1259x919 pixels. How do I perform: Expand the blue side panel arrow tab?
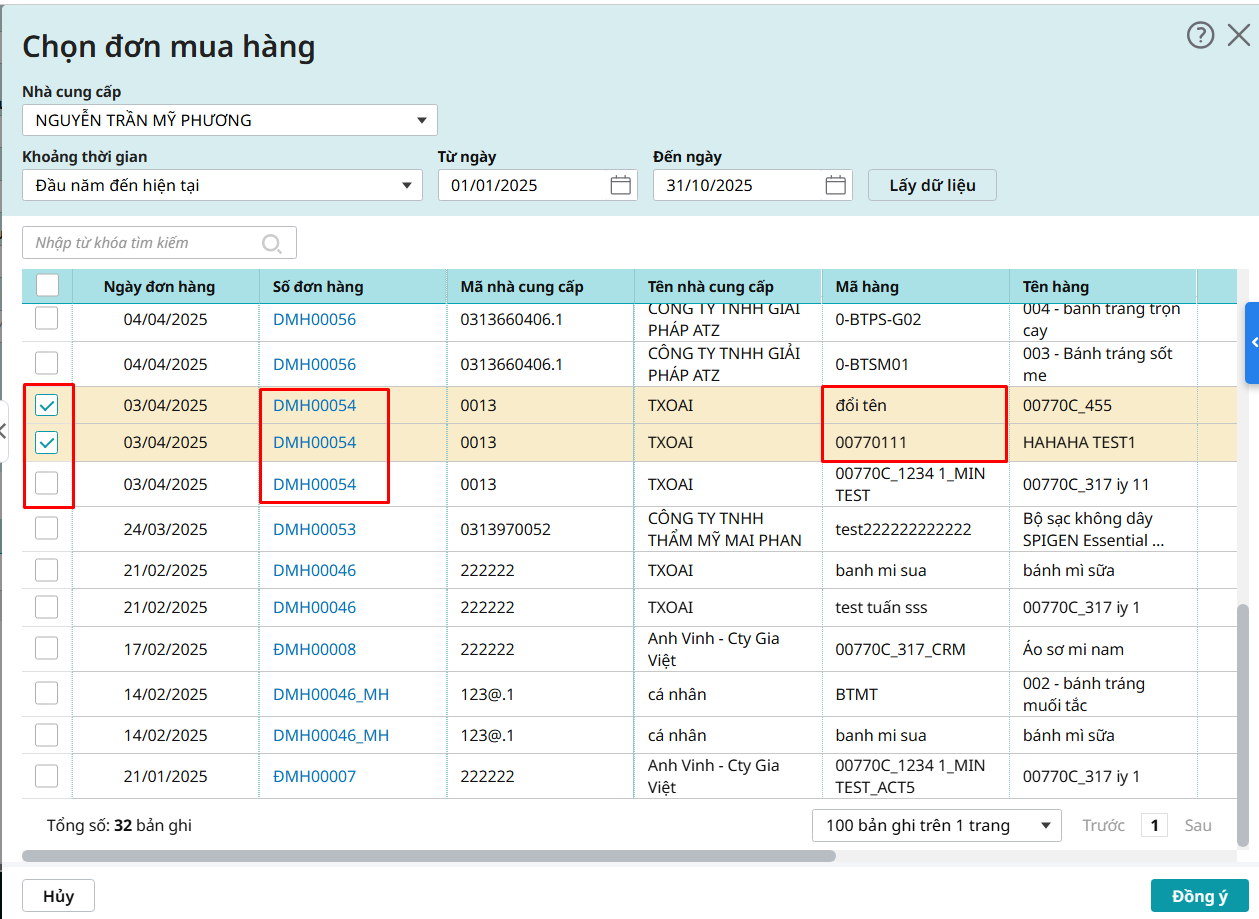point(1252,343)
